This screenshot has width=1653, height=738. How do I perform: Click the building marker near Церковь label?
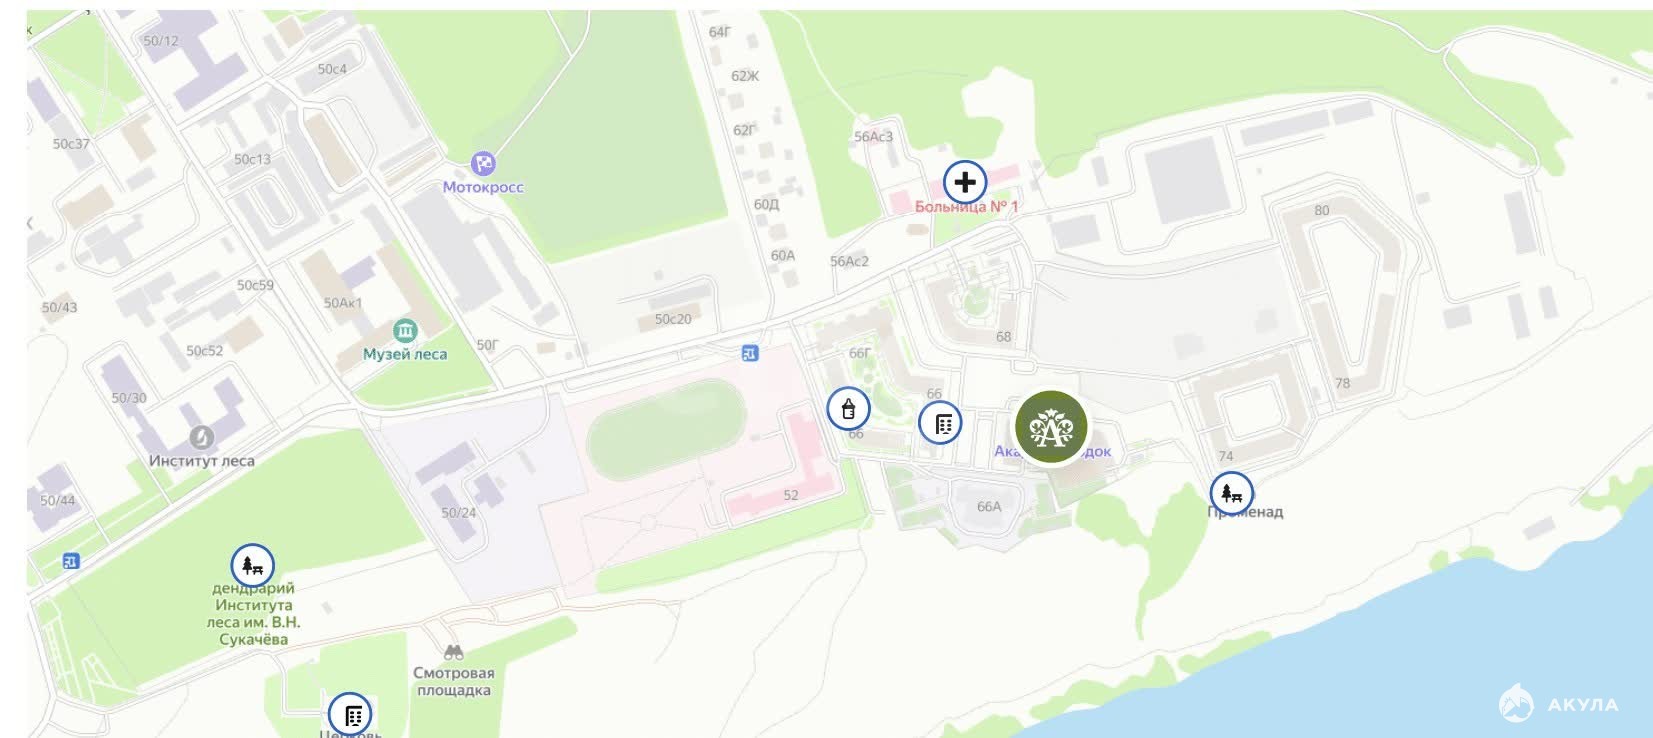click(x=351, y=714)
